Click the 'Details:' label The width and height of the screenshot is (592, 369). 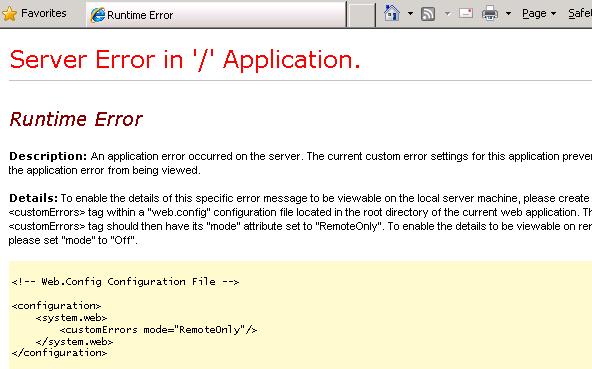coord(33,198)
